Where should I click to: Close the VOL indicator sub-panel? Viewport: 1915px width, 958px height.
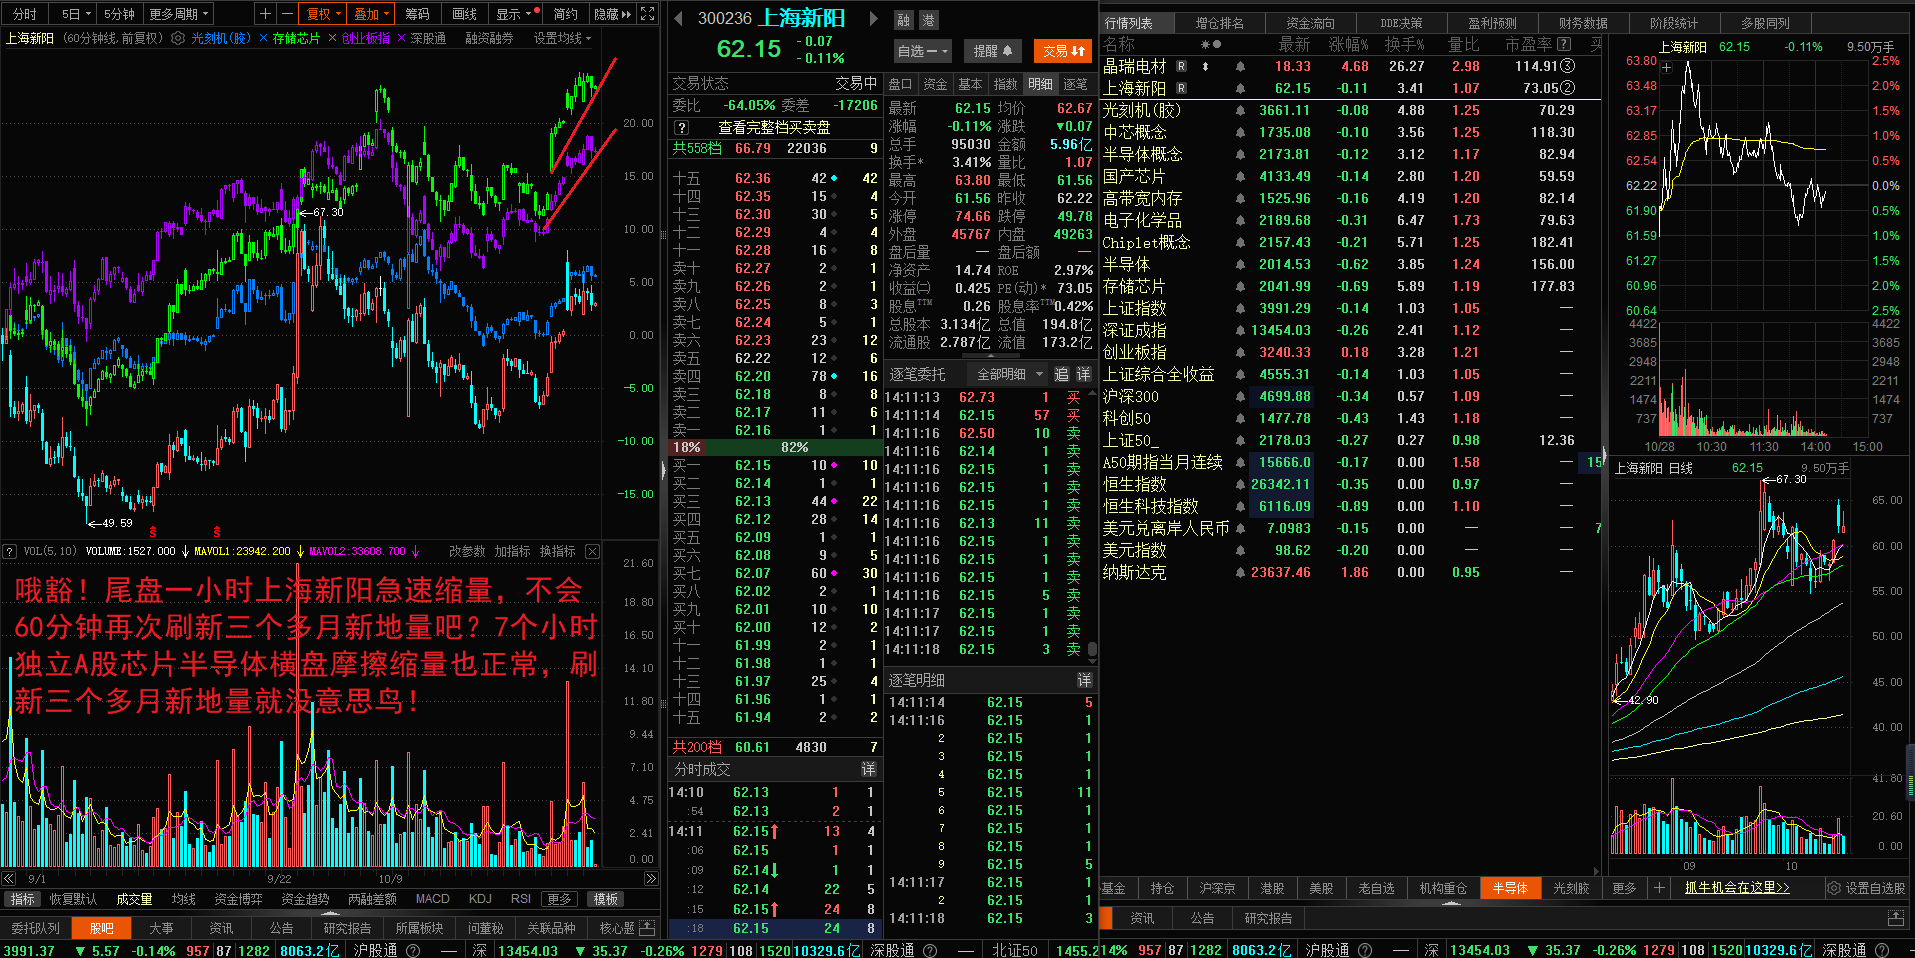pyautogui.click(x=592, y=551)
